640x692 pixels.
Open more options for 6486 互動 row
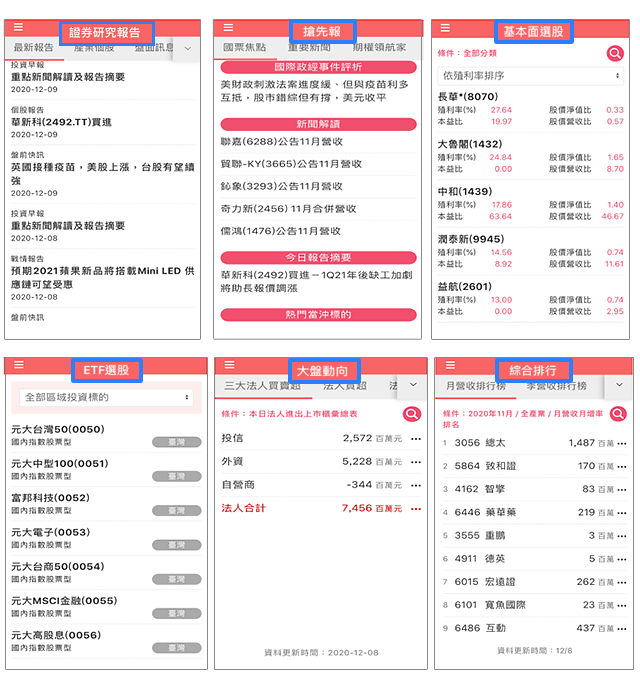(x=622, y=628)
